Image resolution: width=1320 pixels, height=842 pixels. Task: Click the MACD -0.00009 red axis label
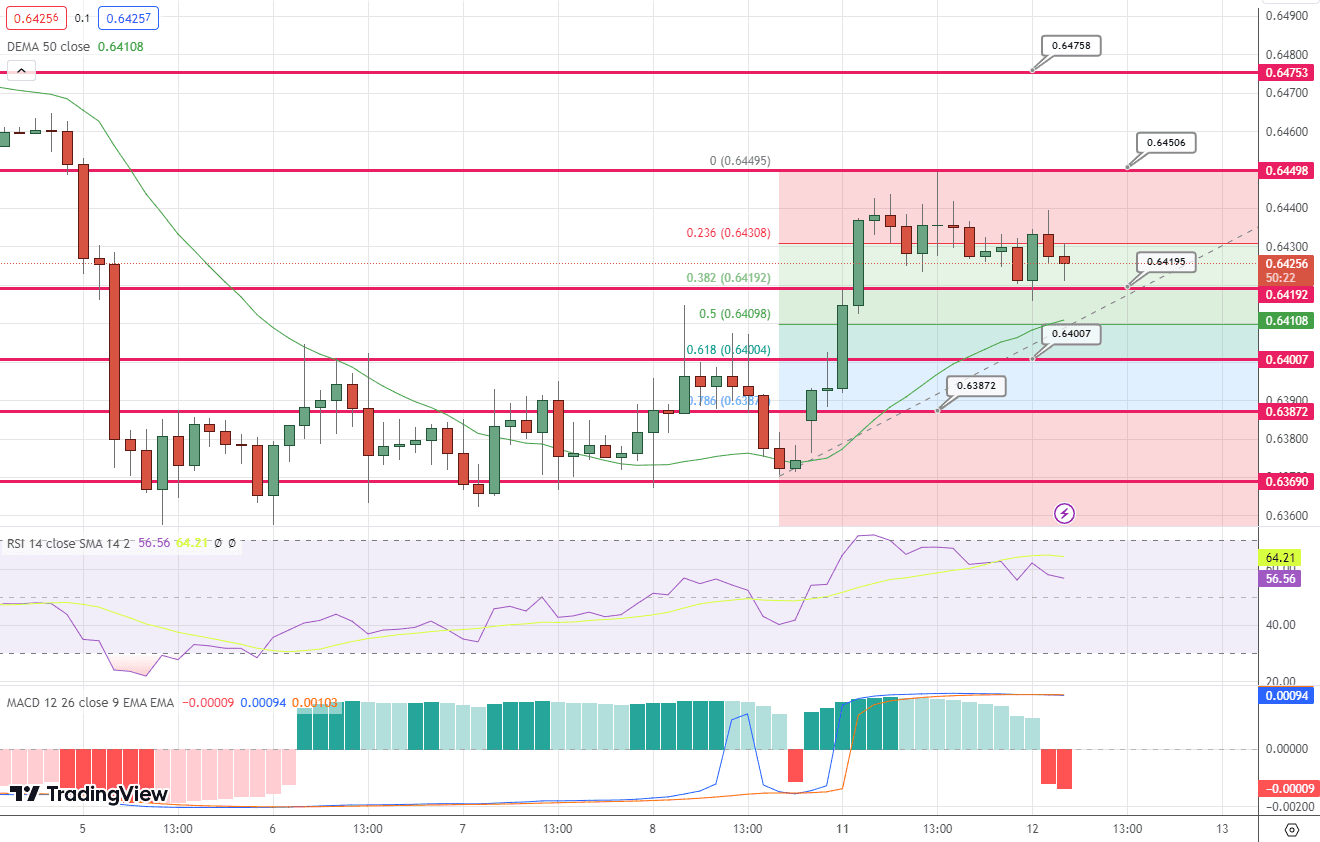click(x=1288, y=789)
